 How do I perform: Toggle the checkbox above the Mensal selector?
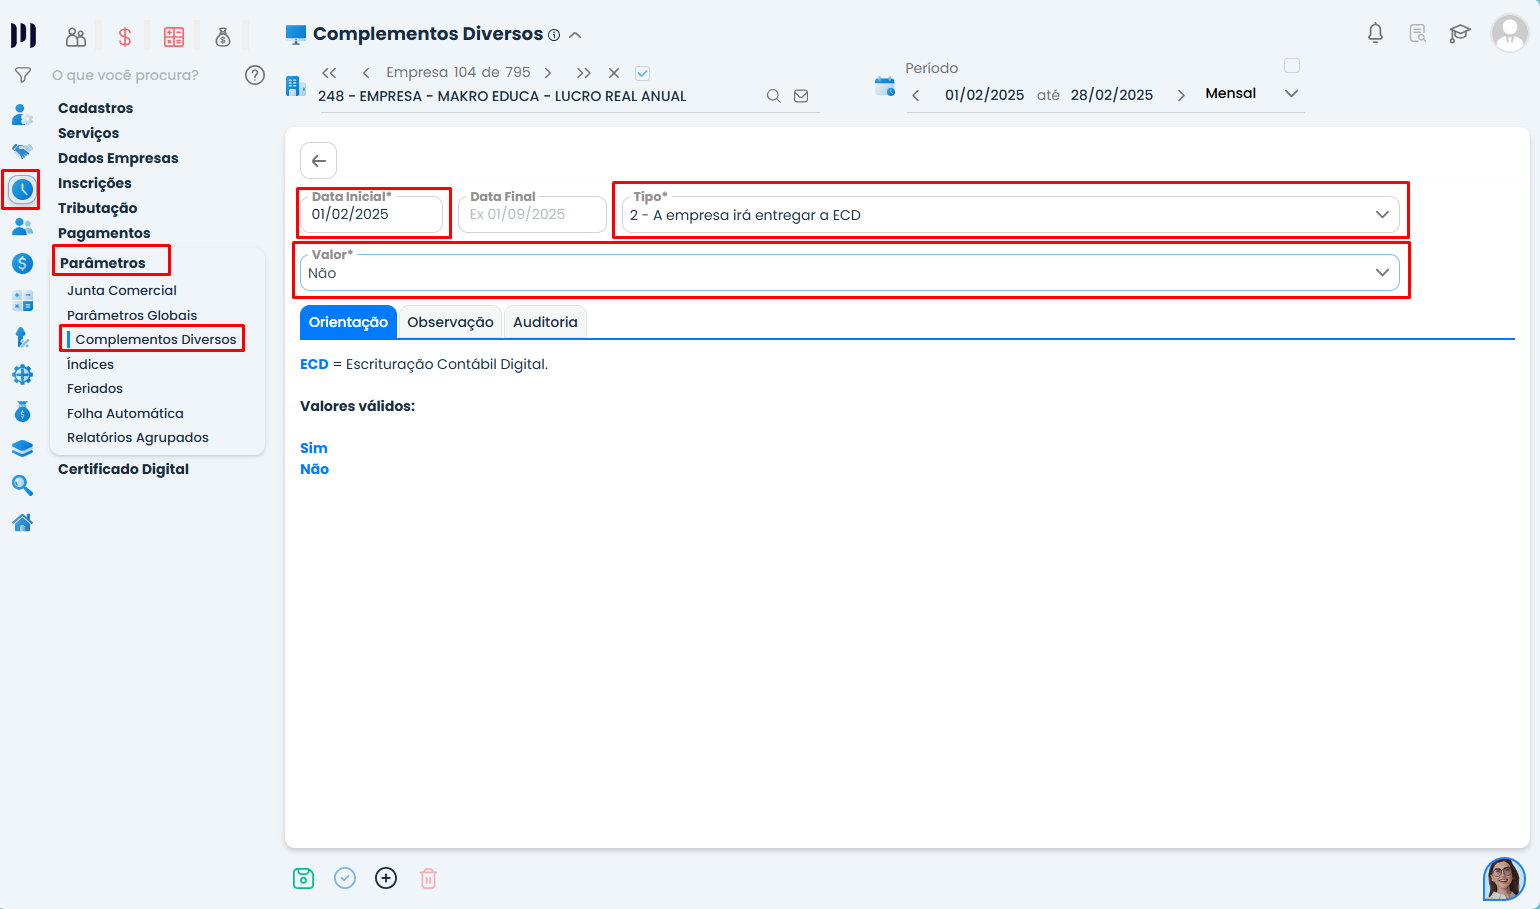coord(1291,66)
